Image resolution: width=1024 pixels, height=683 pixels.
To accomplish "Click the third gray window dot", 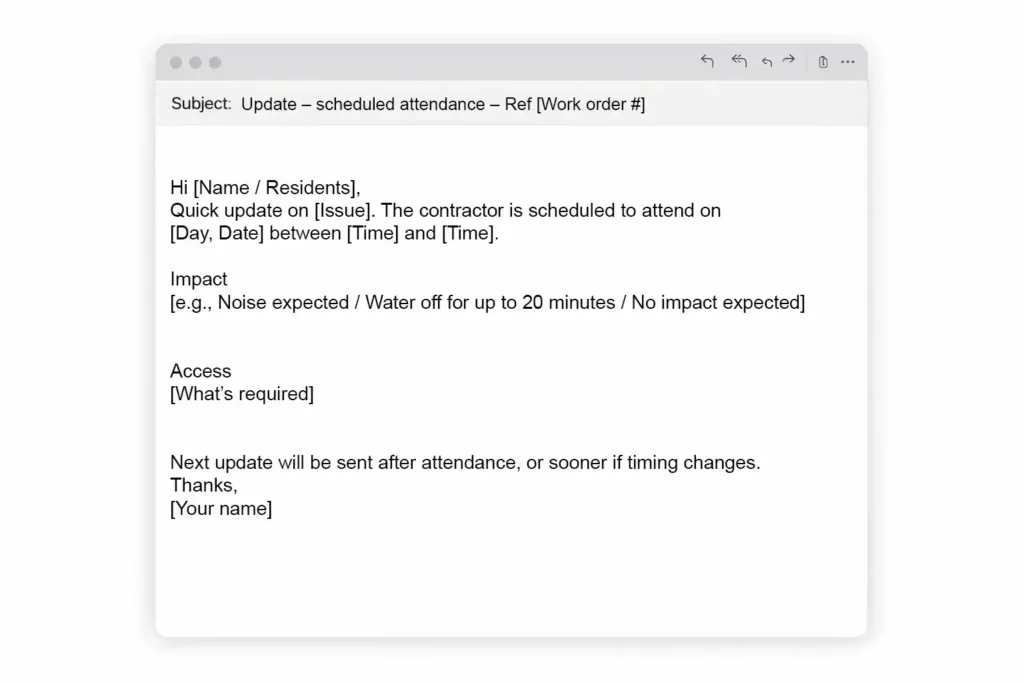I will pyautogui.click(x=215, y=63).
